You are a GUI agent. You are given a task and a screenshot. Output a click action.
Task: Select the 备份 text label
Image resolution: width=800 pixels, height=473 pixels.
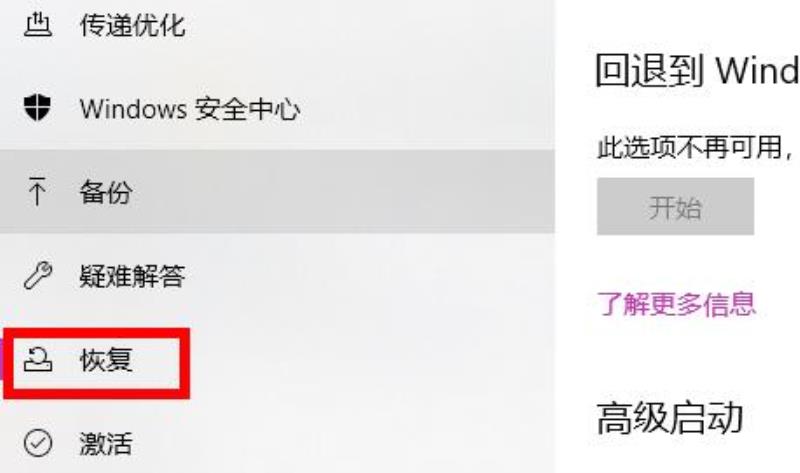(106, 192)
